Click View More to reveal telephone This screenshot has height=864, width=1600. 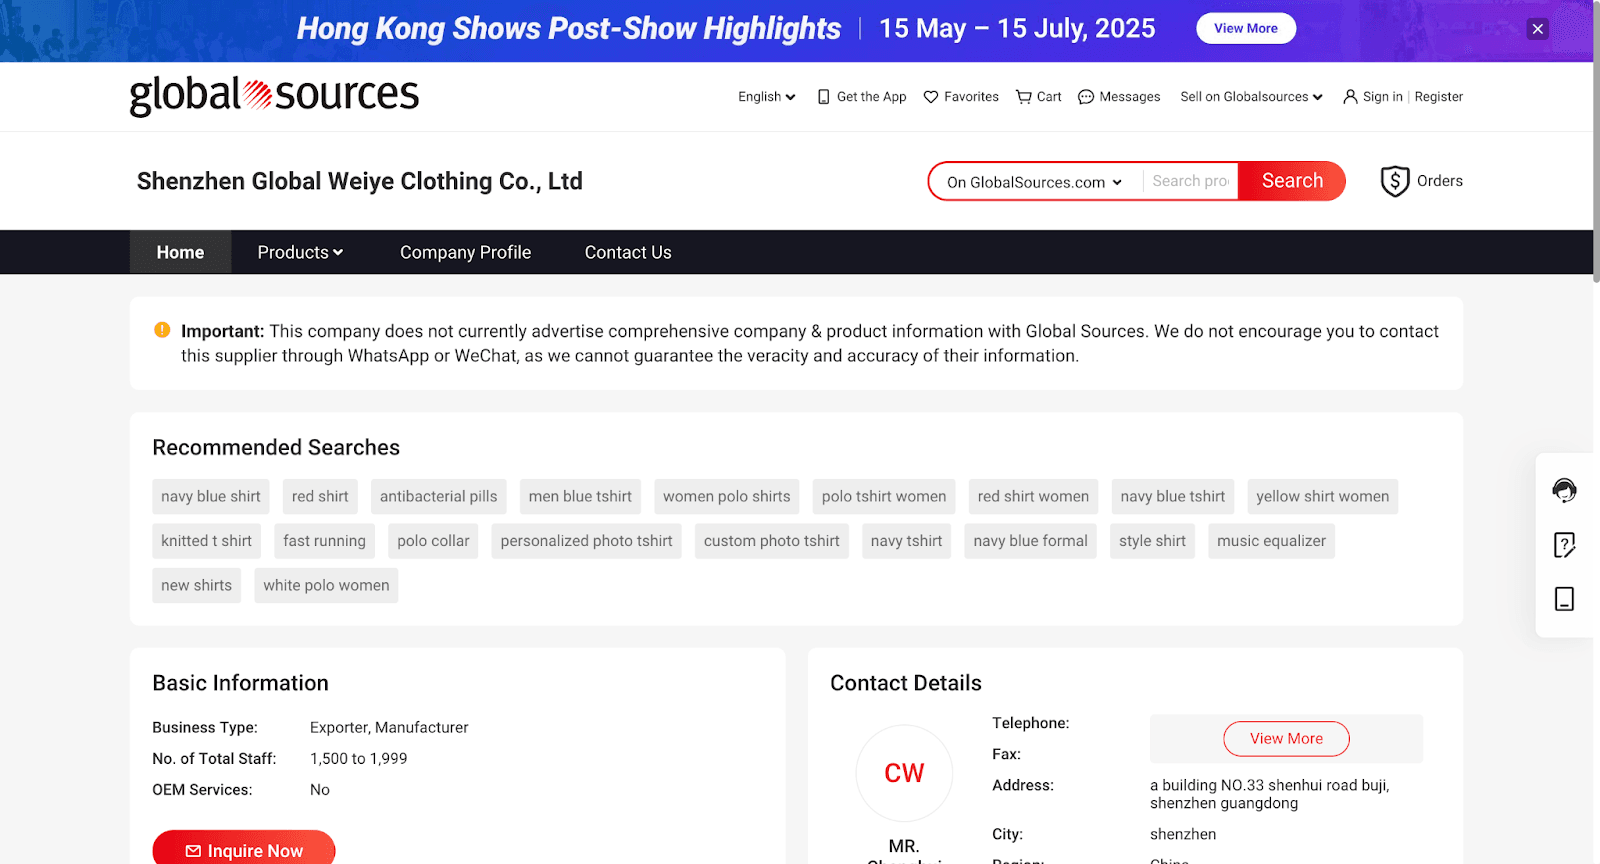click(x=1286, y=738)
